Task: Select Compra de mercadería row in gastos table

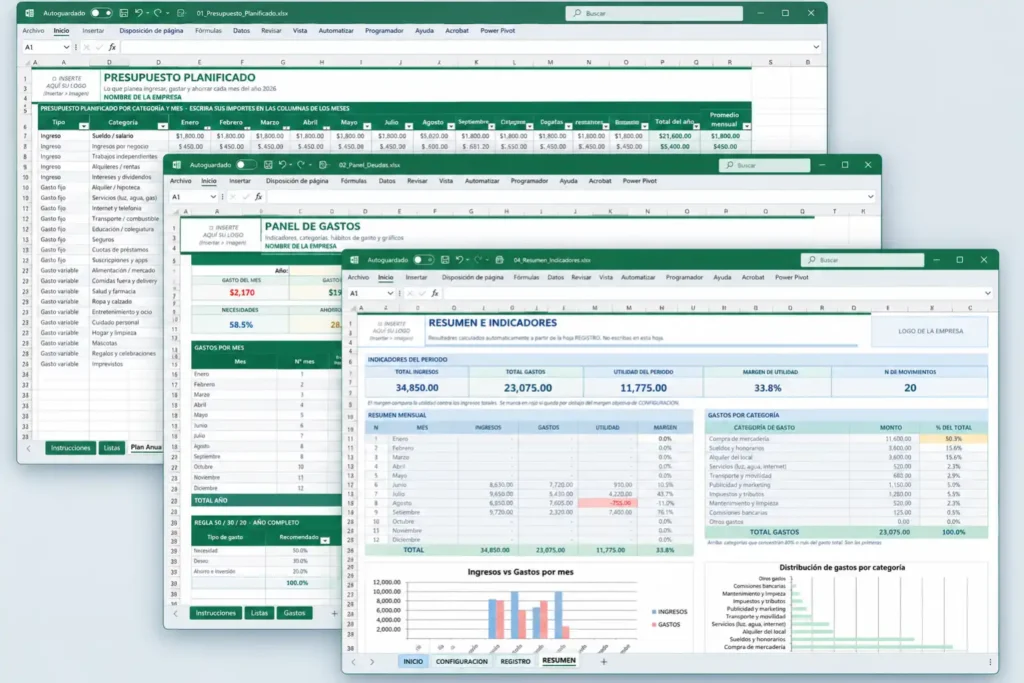Action: click(846, 439)
